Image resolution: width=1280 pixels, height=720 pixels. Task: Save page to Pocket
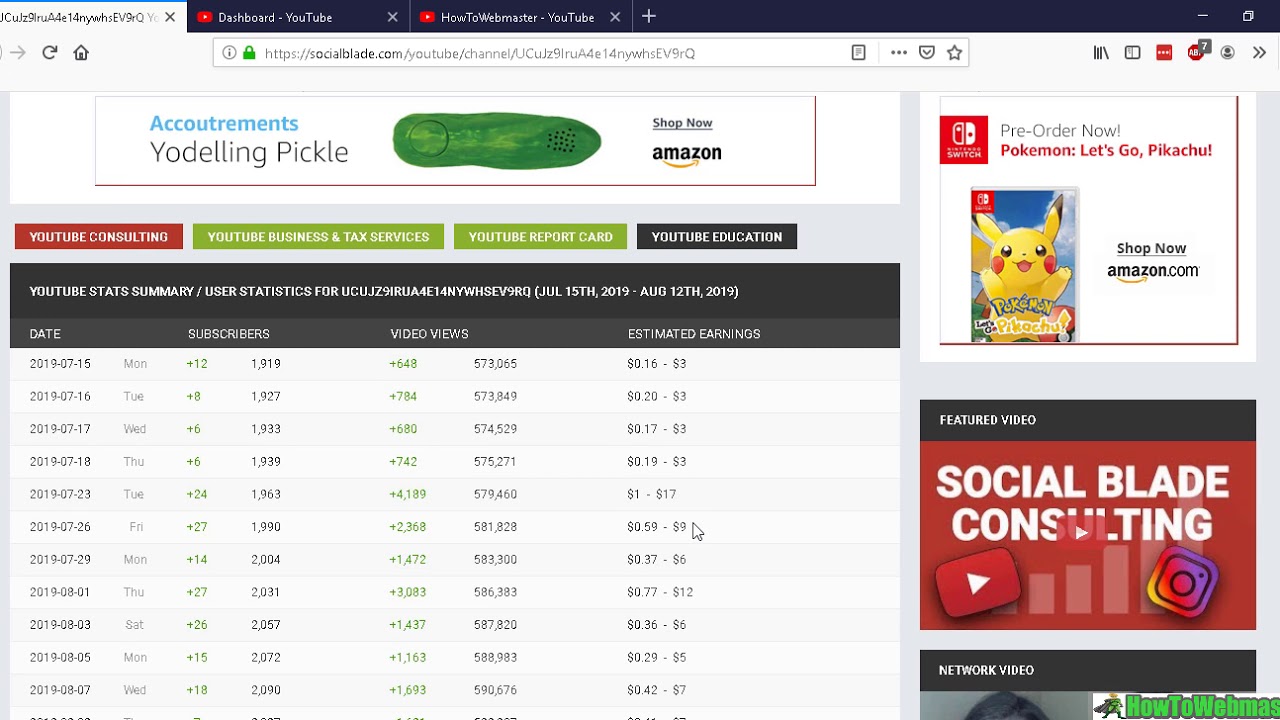point(927,53)
